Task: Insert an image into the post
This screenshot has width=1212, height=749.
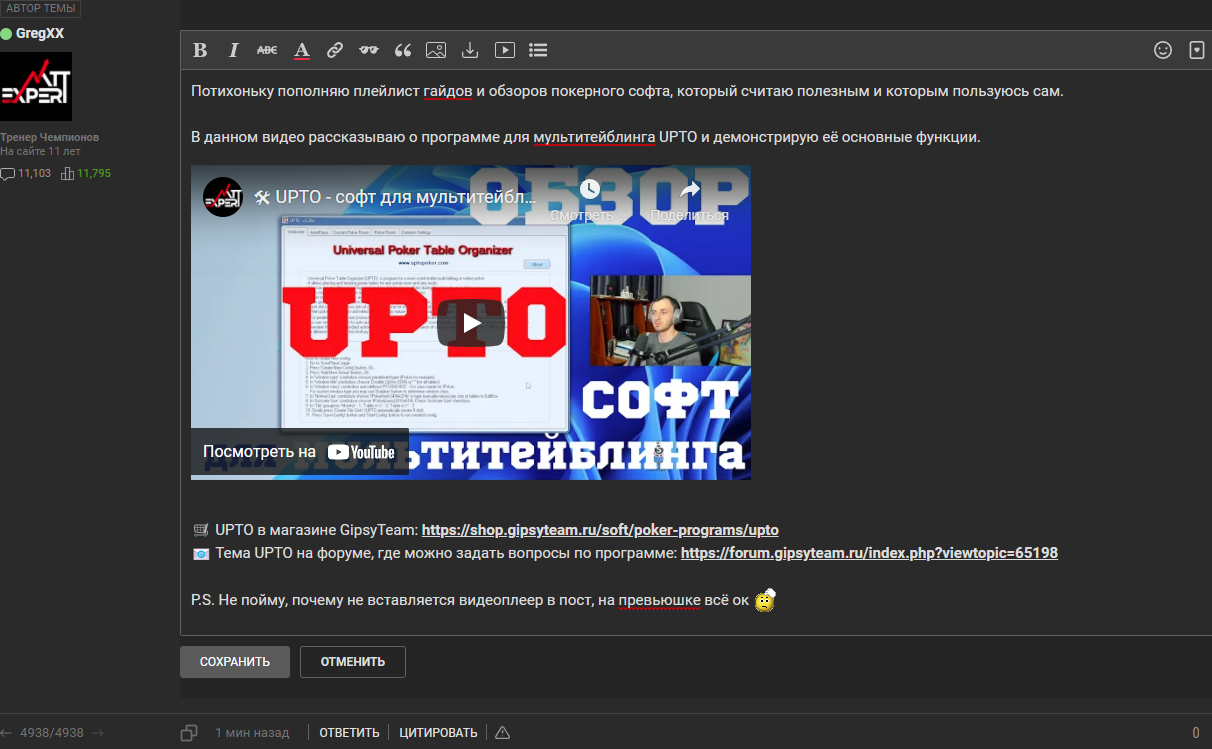Action: tap(436, 50)
